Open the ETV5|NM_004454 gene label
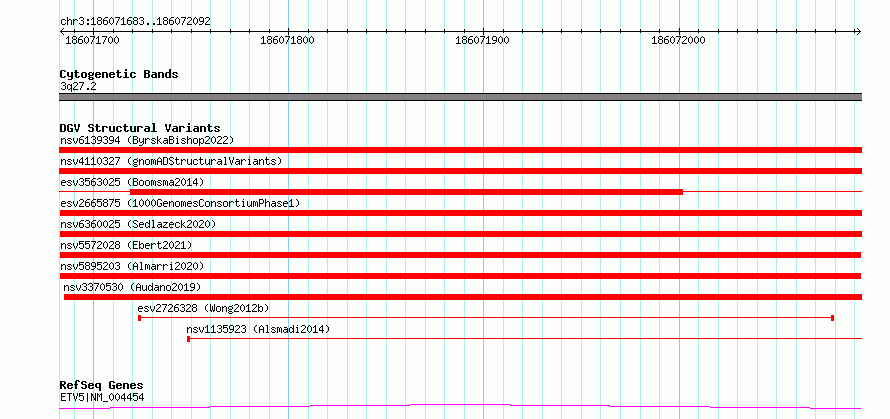The height and width of the screenshot is (419, 890). click(x=102, y=397)
